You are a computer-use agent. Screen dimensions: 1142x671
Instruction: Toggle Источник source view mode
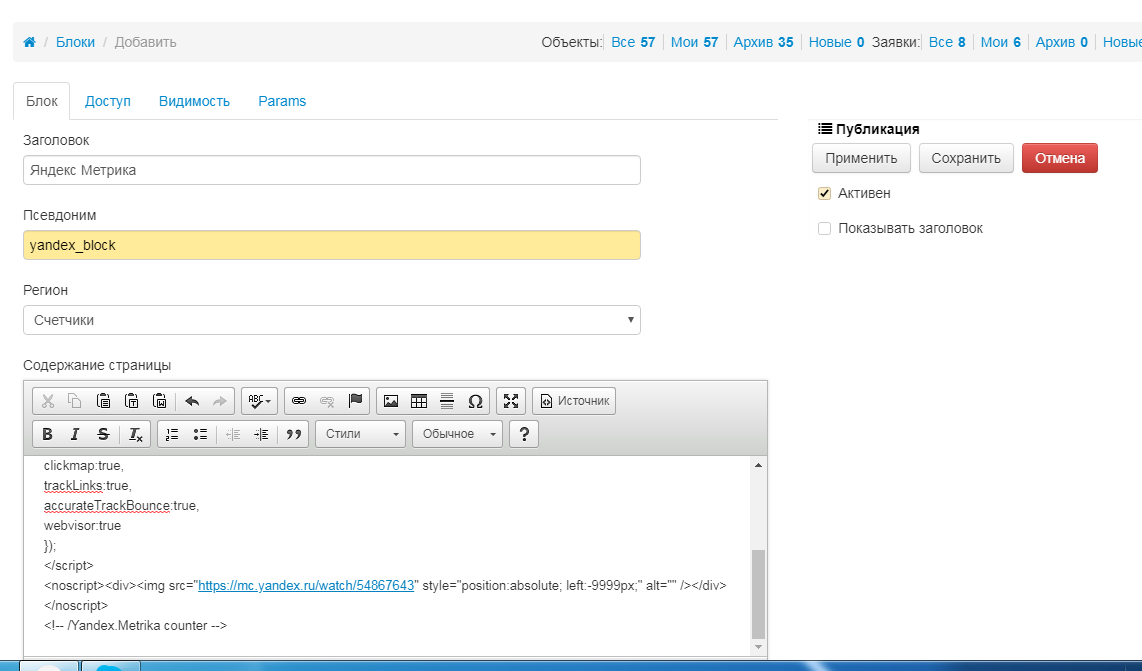(x=574, y=401)
